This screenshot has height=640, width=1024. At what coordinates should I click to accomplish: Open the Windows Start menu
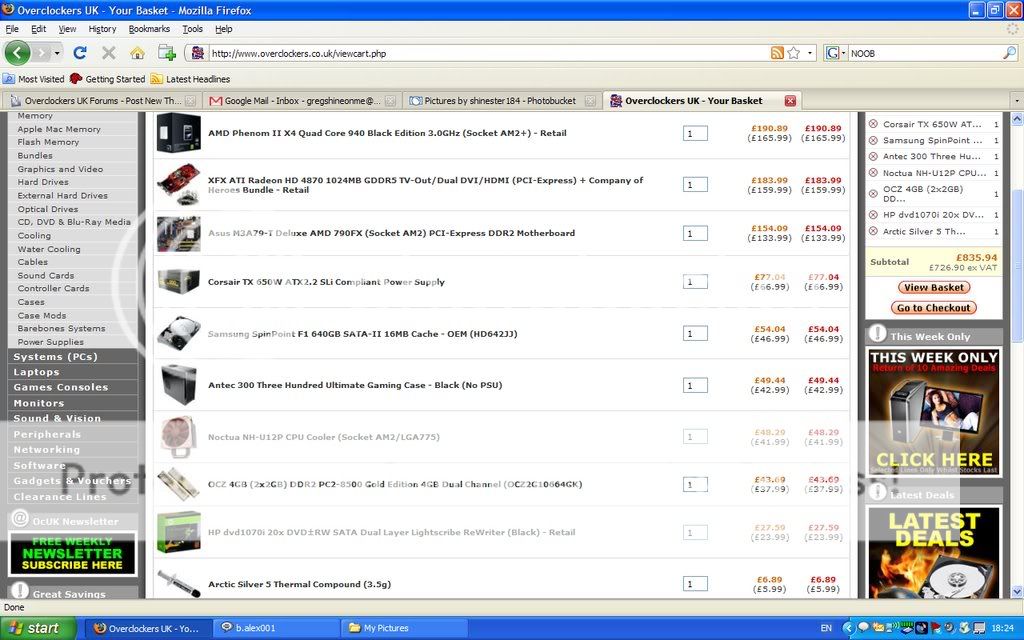coord(34,628)
